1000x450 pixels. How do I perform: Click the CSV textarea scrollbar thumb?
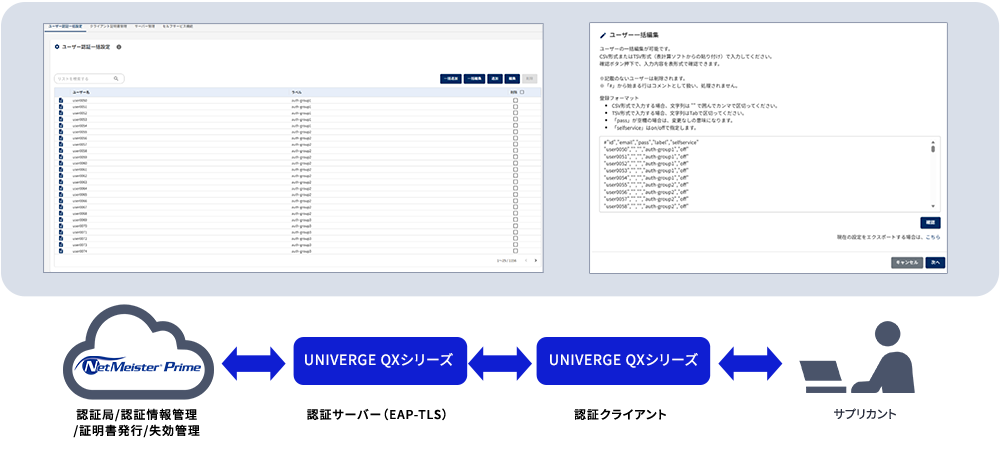click(933, 149)
